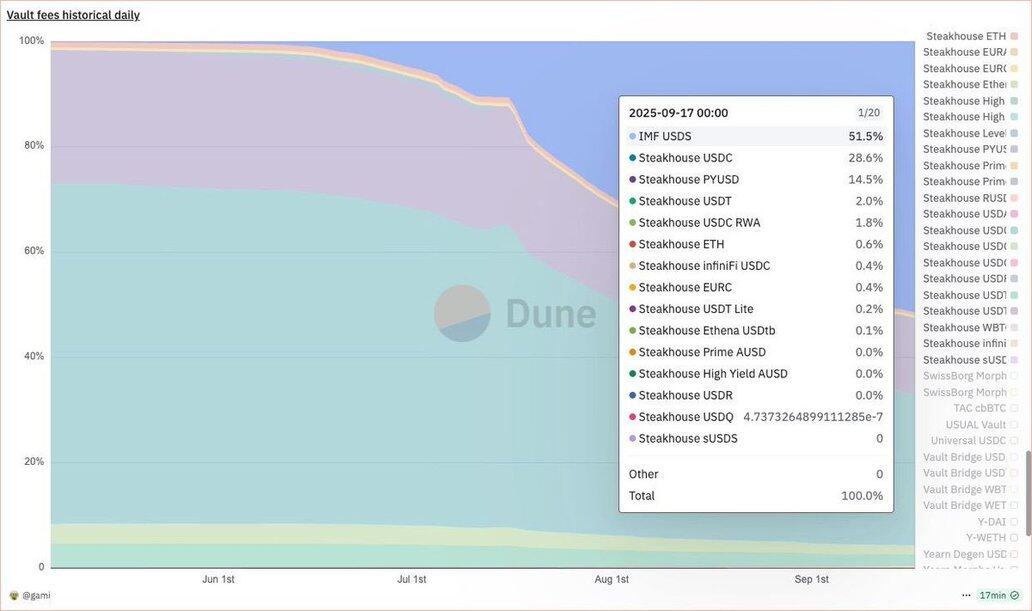Click the 60% y-axis label
Image resolution: width=1032 pixels, height=611 pixels.
tap(34, 251)
